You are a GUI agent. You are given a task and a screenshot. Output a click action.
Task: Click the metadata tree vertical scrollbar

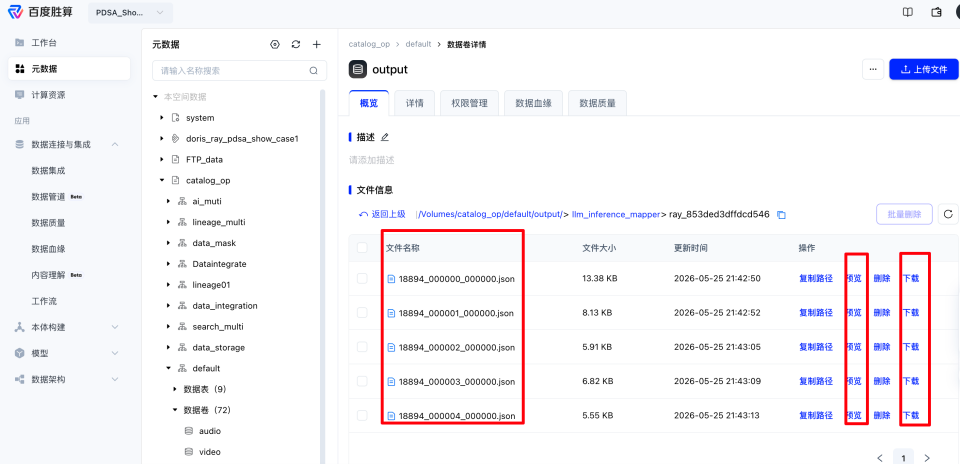tap(322, 275)
